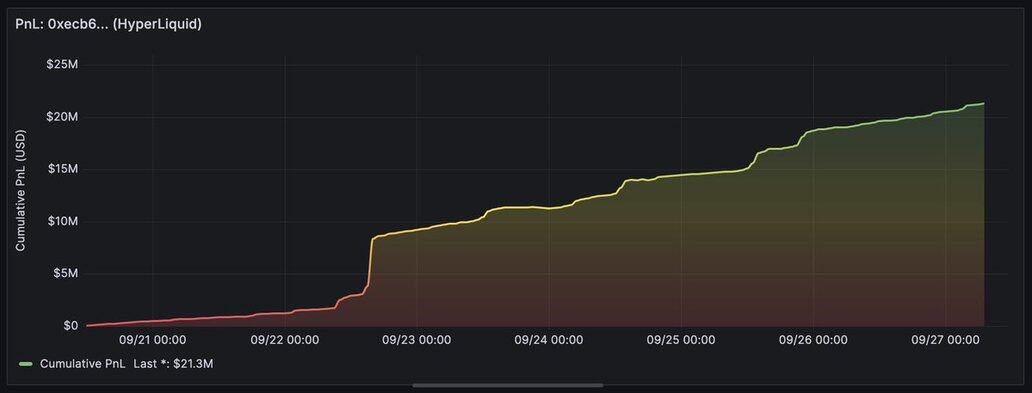The image size is (1032, 393).
Task: Click the $10M y-axis tick label
Action: tap(63, 221)
